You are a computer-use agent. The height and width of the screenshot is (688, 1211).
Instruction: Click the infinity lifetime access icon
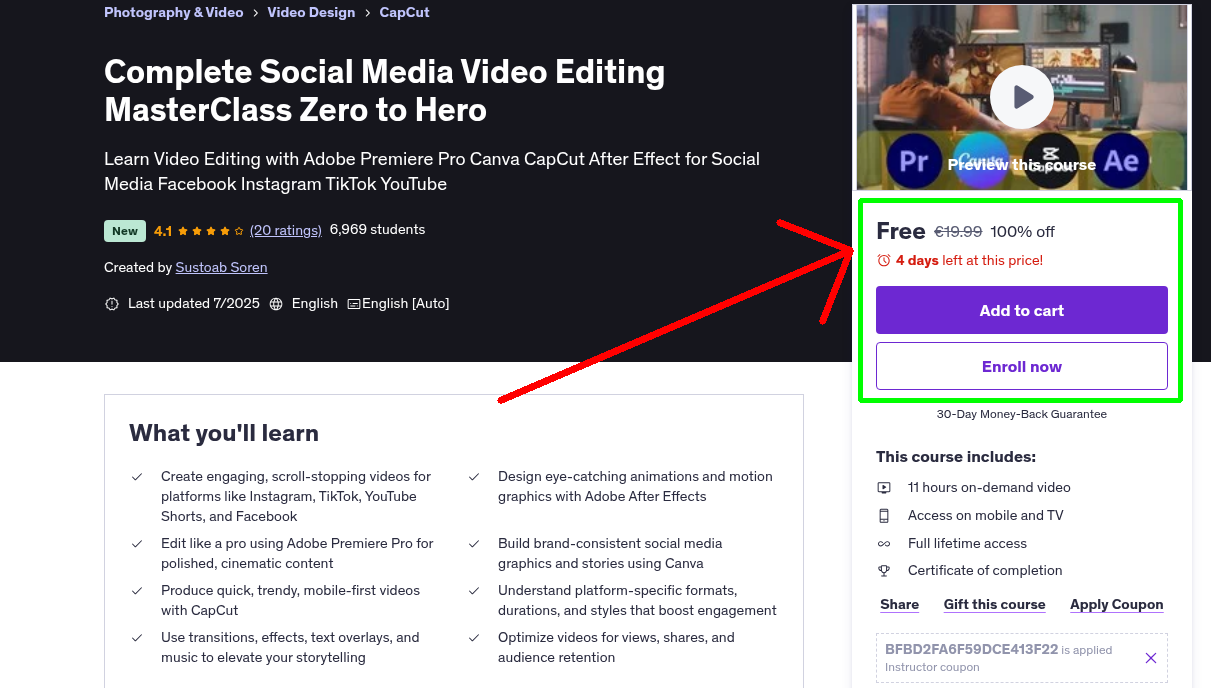click(x=884, y=544)
